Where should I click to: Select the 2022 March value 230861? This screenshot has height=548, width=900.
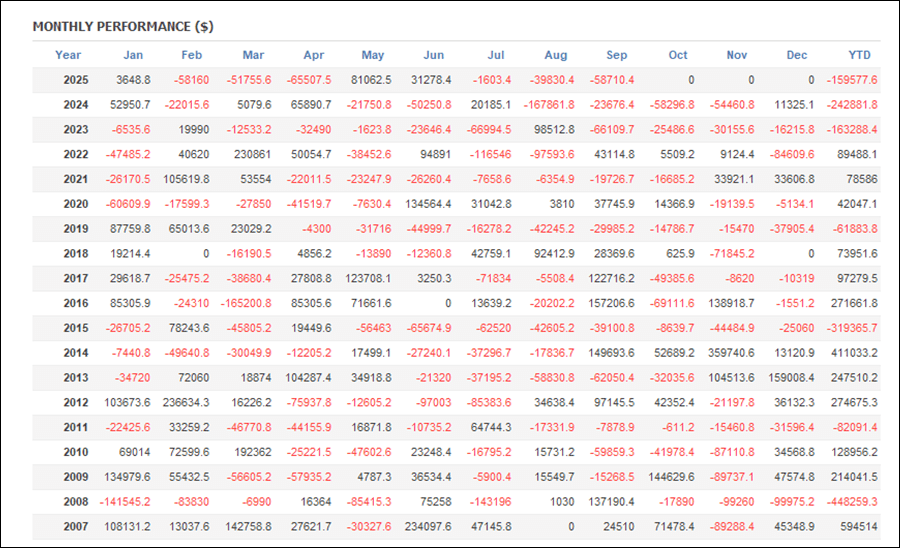pyautogui.click(x=248, y=154)
